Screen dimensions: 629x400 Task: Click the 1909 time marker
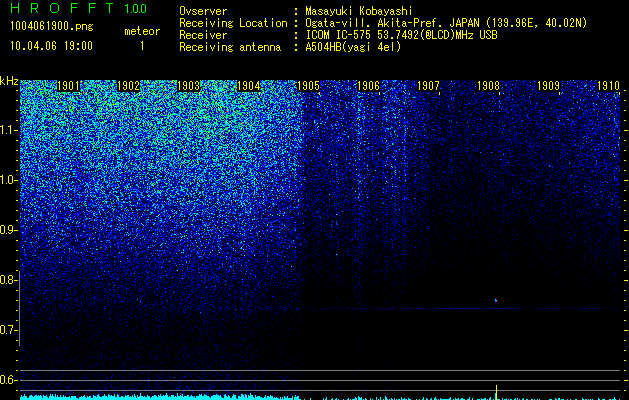tap(548, 86)
